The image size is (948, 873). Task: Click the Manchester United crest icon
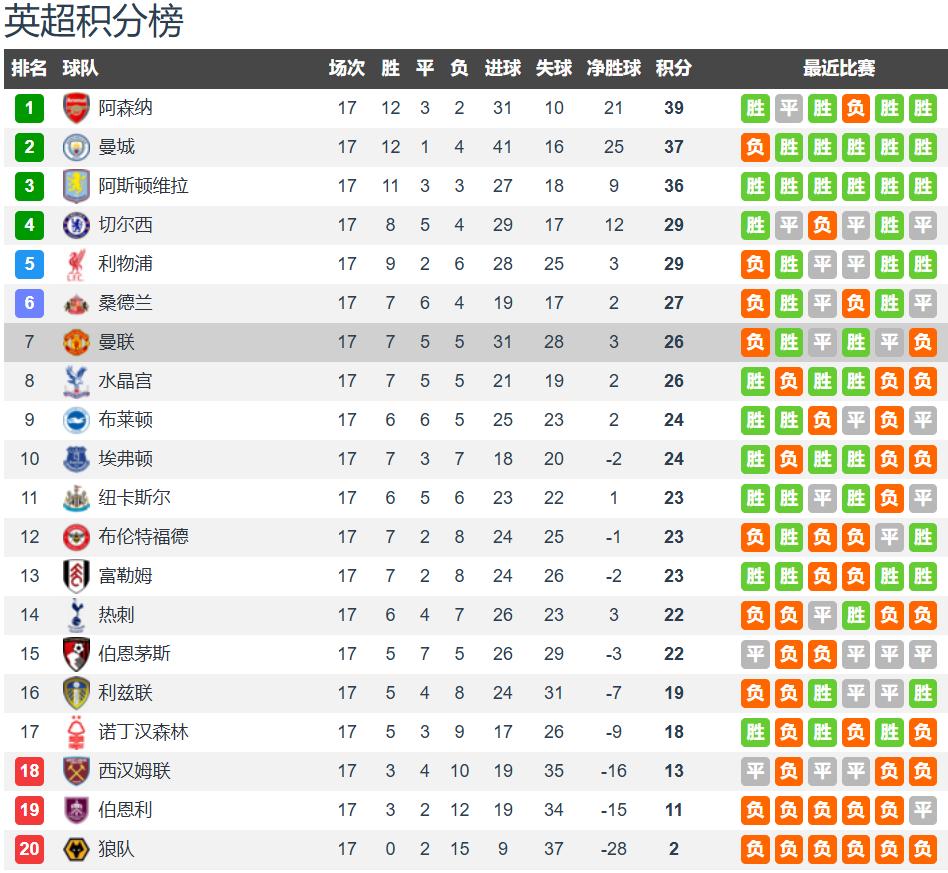pos(77,342)
